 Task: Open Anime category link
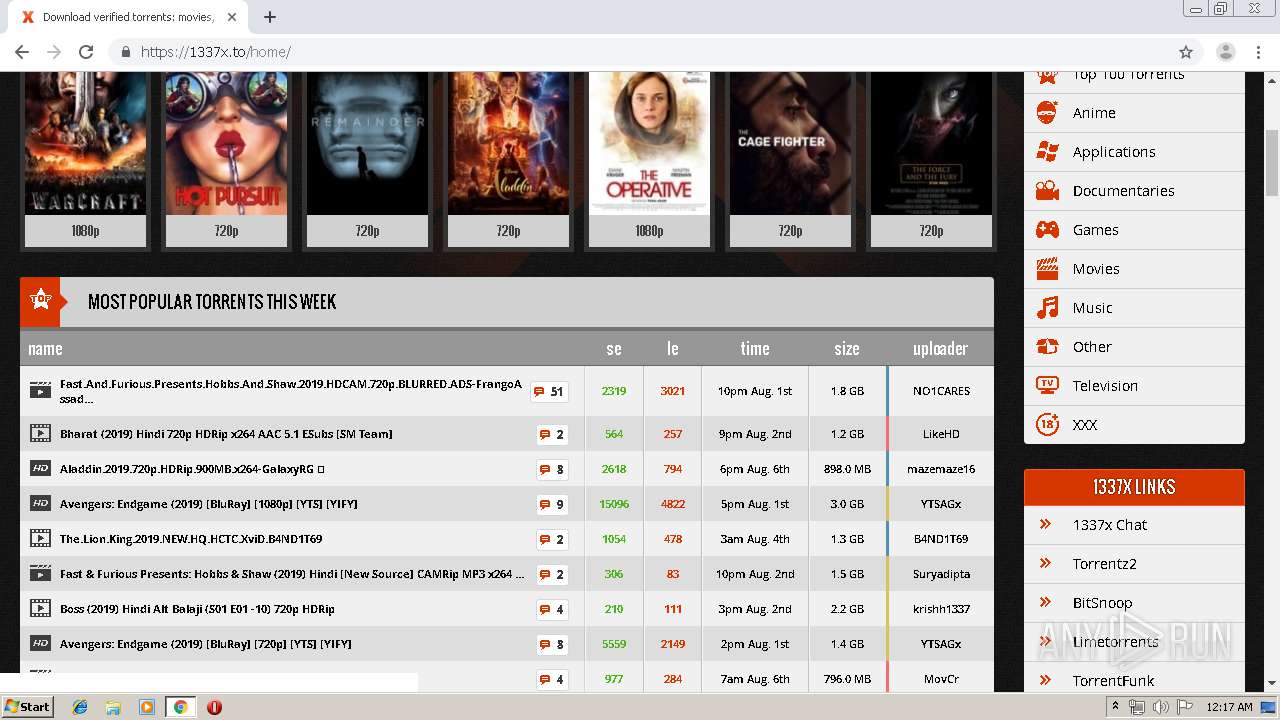coord(1094,113)
